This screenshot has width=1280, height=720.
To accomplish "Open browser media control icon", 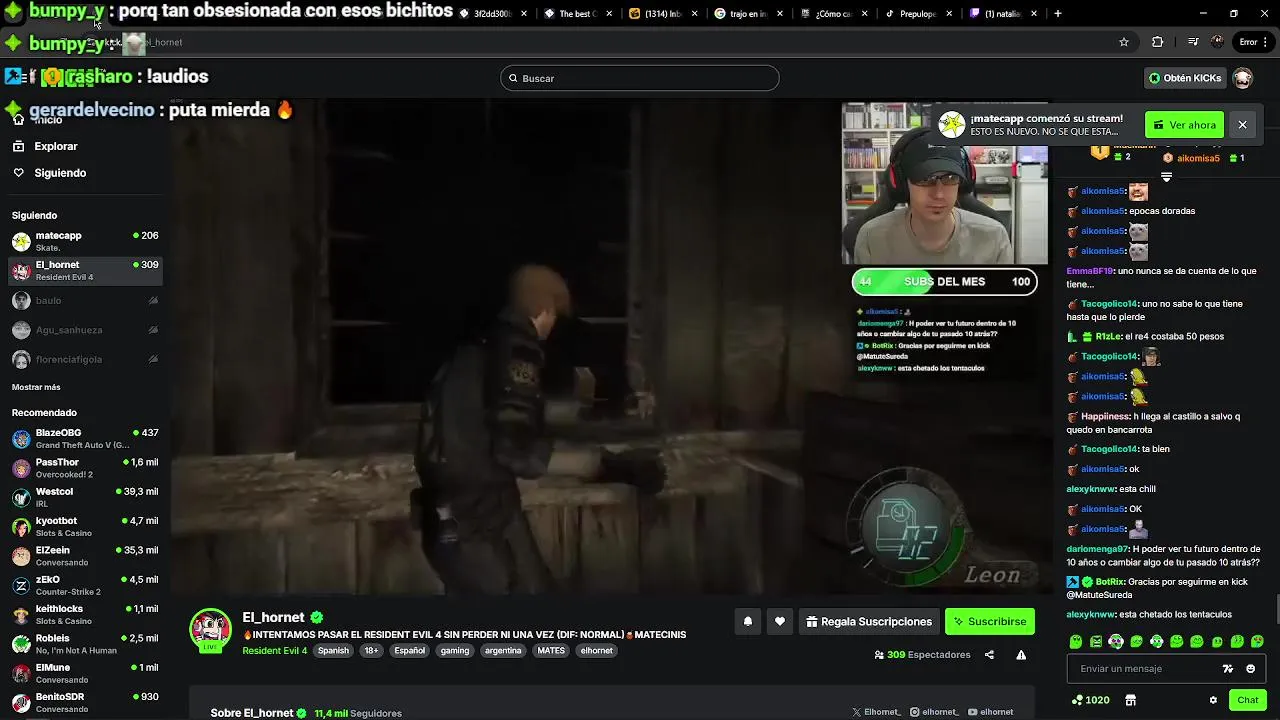I will pyautogui.click(x=1193, y=42).
